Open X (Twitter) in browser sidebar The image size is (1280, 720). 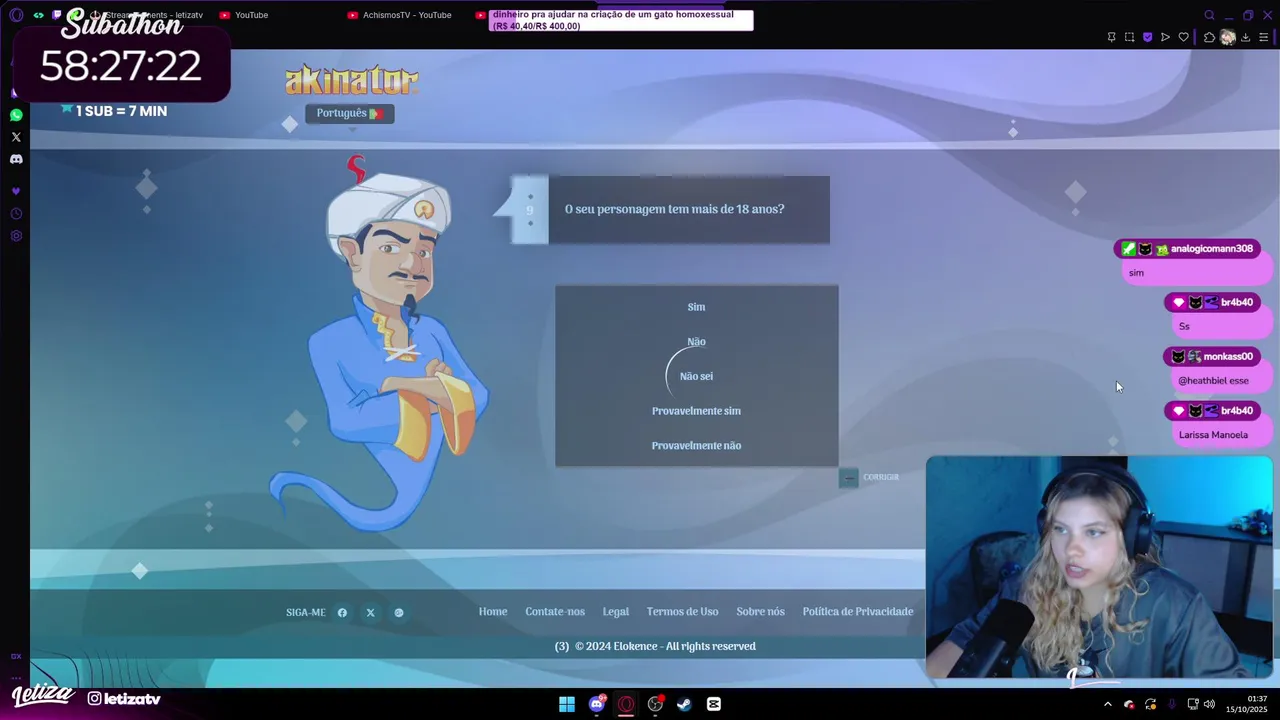(x=16, y=137)
